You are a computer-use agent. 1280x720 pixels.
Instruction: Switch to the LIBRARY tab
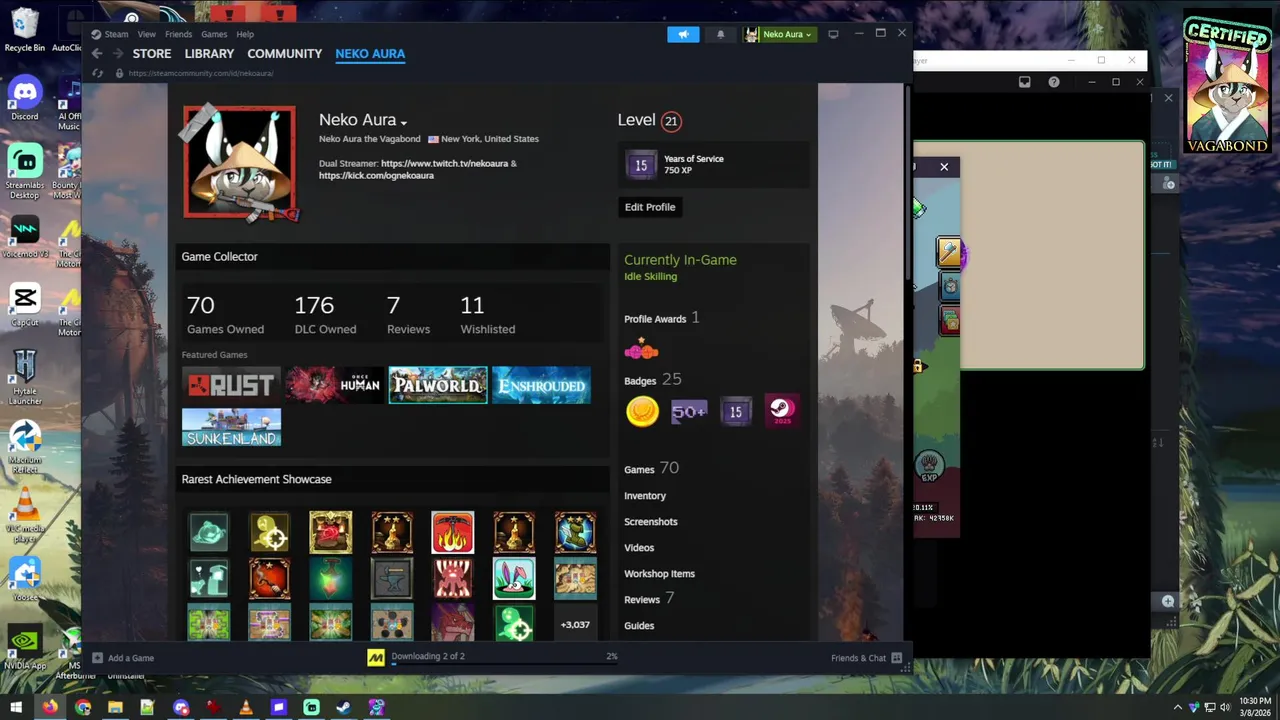(x=209, y=54)
